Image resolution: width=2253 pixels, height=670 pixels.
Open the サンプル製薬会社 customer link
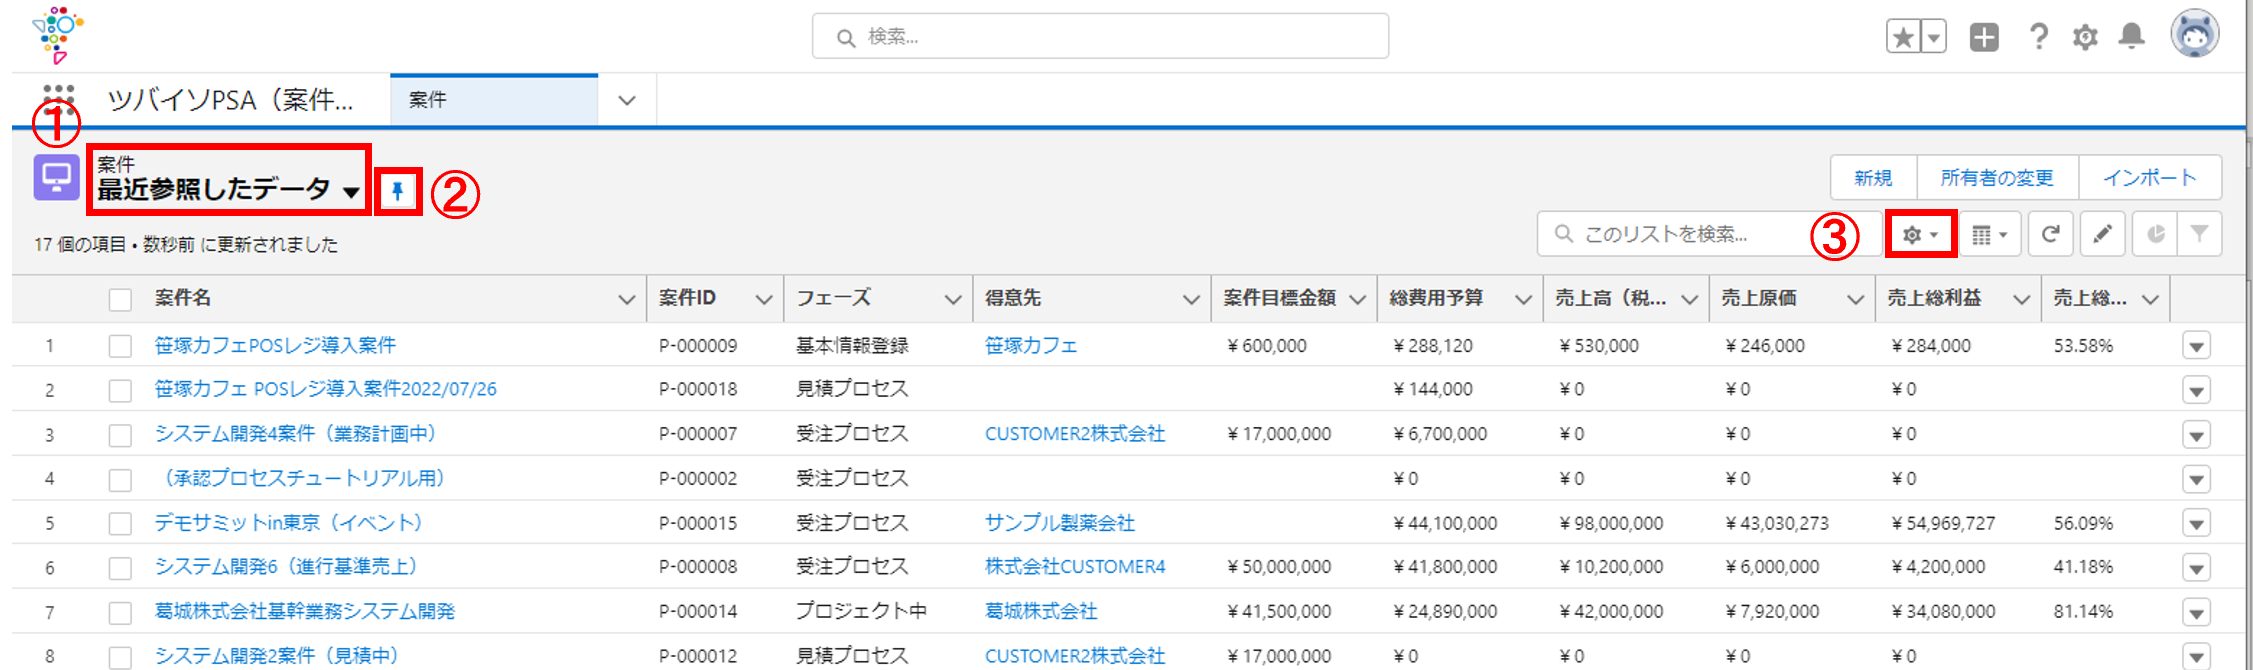pos(1060,523)
